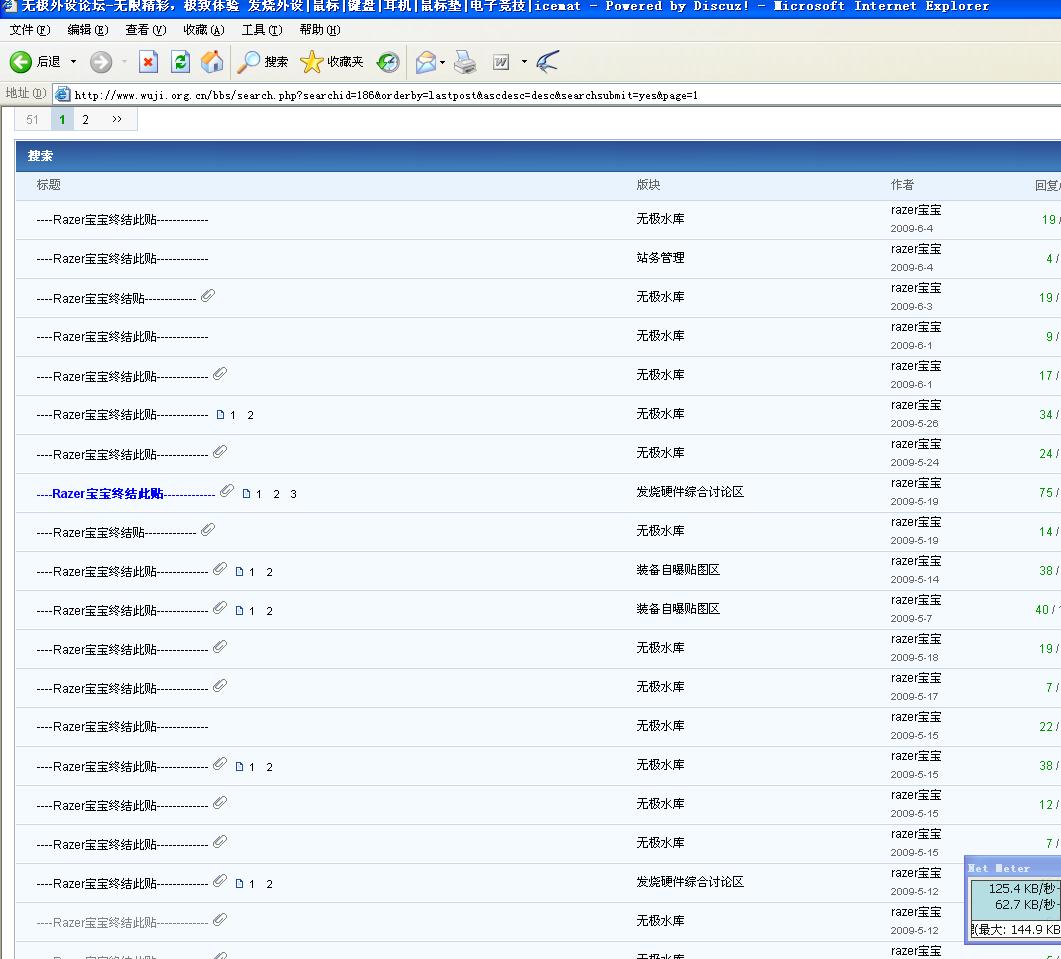Open the 搜索 (Search) panel icon
The width and height of the screenshot is (1061, 959).
(252, 62)
